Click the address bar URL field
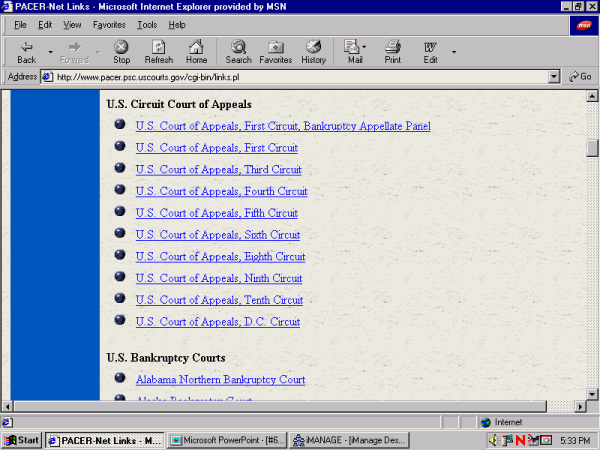600x450 pixels. click(x=300, y=77)
